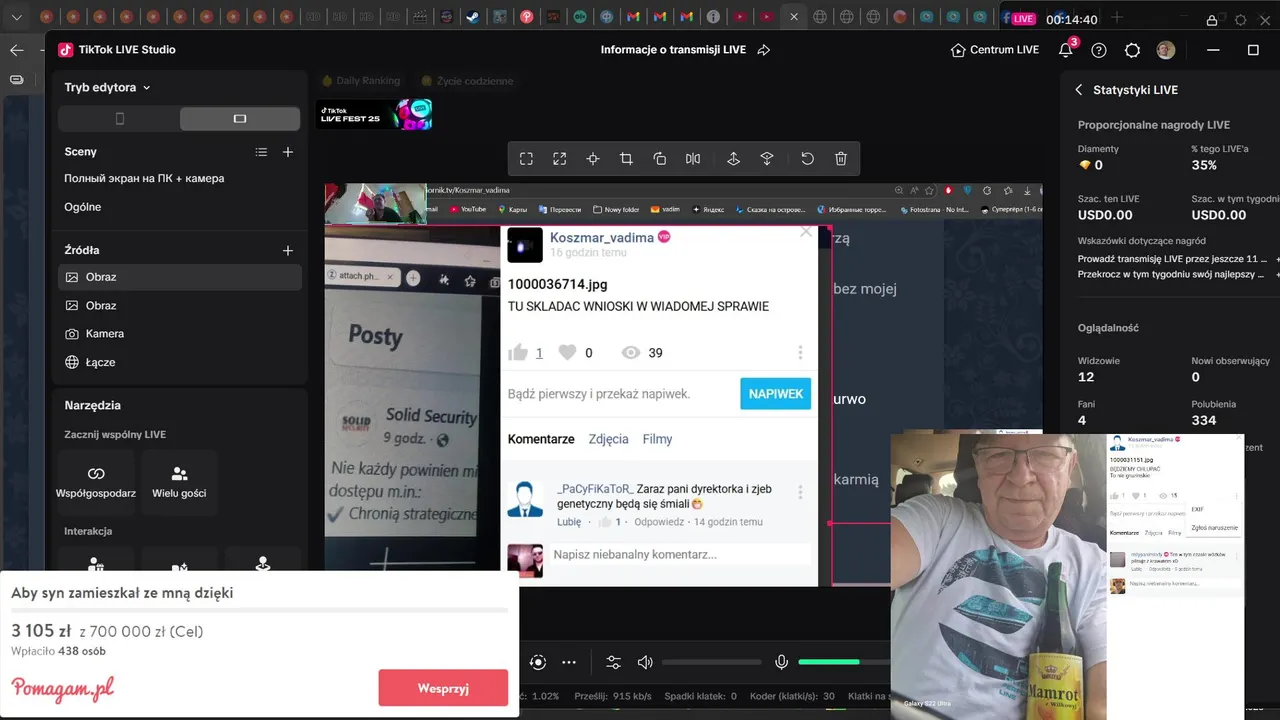
Task: Click the rotate source icon
Action: pos(660,159)
